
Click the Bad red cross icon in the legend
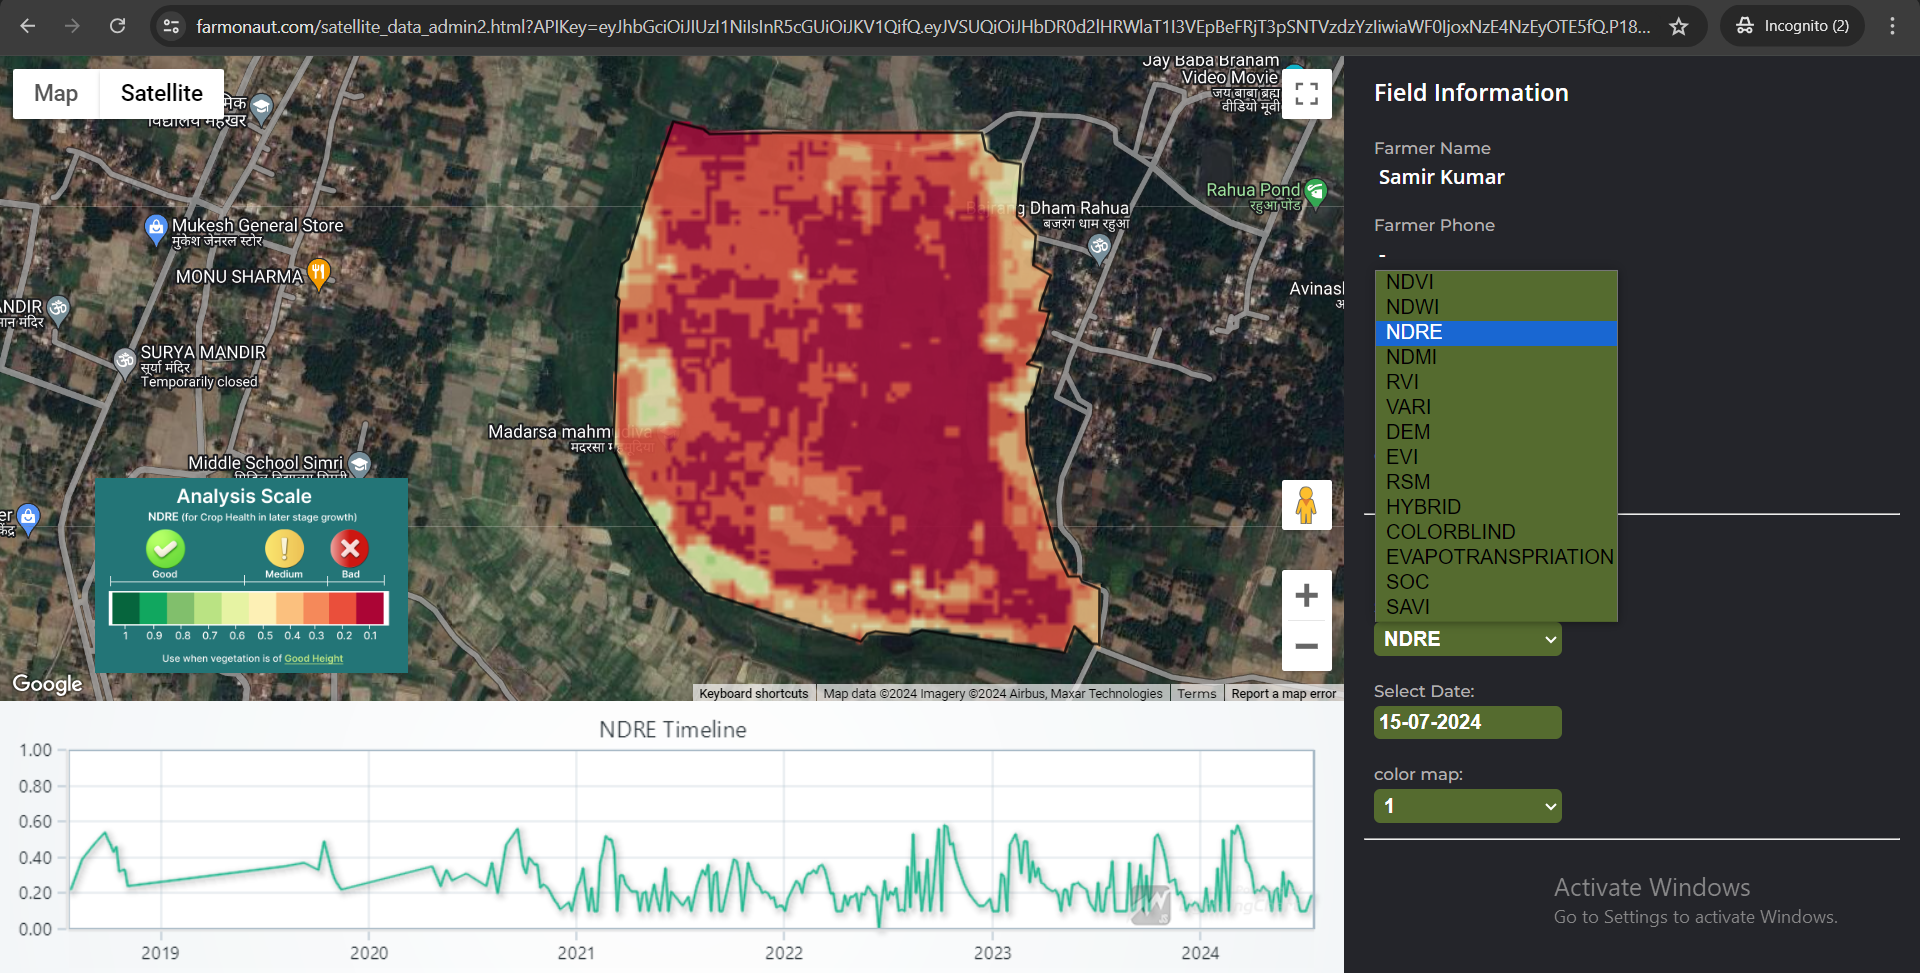(x=350, y=548)
